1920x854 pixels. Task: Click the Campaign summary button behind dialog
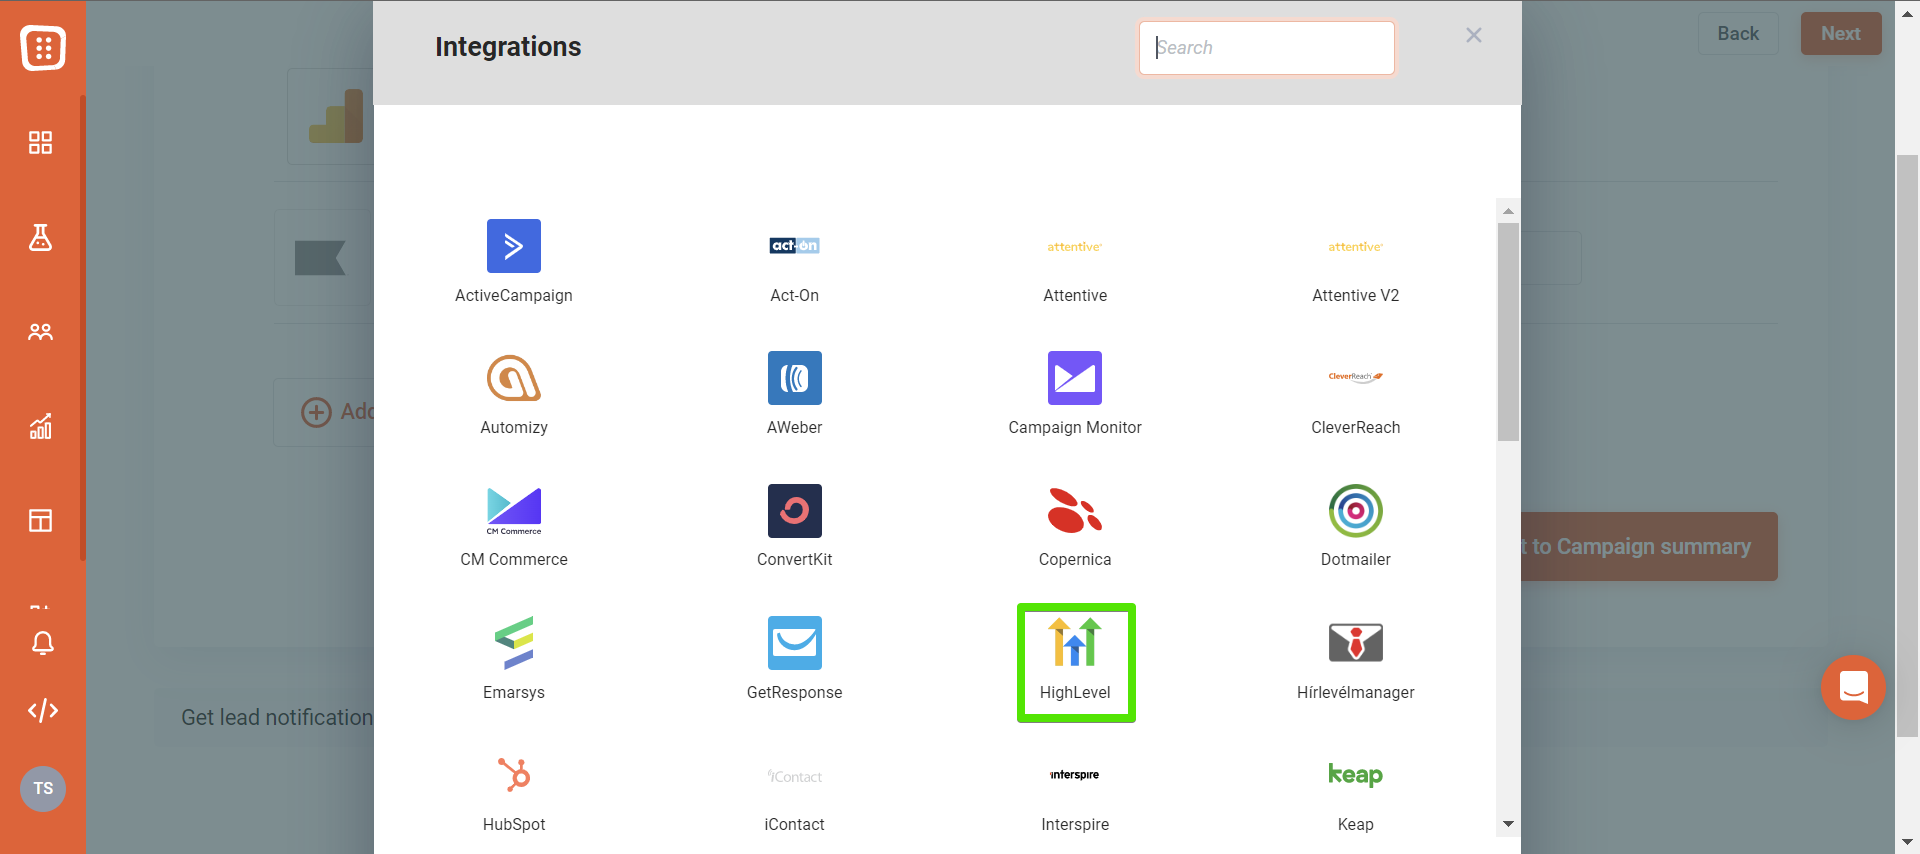[1649, 547]
